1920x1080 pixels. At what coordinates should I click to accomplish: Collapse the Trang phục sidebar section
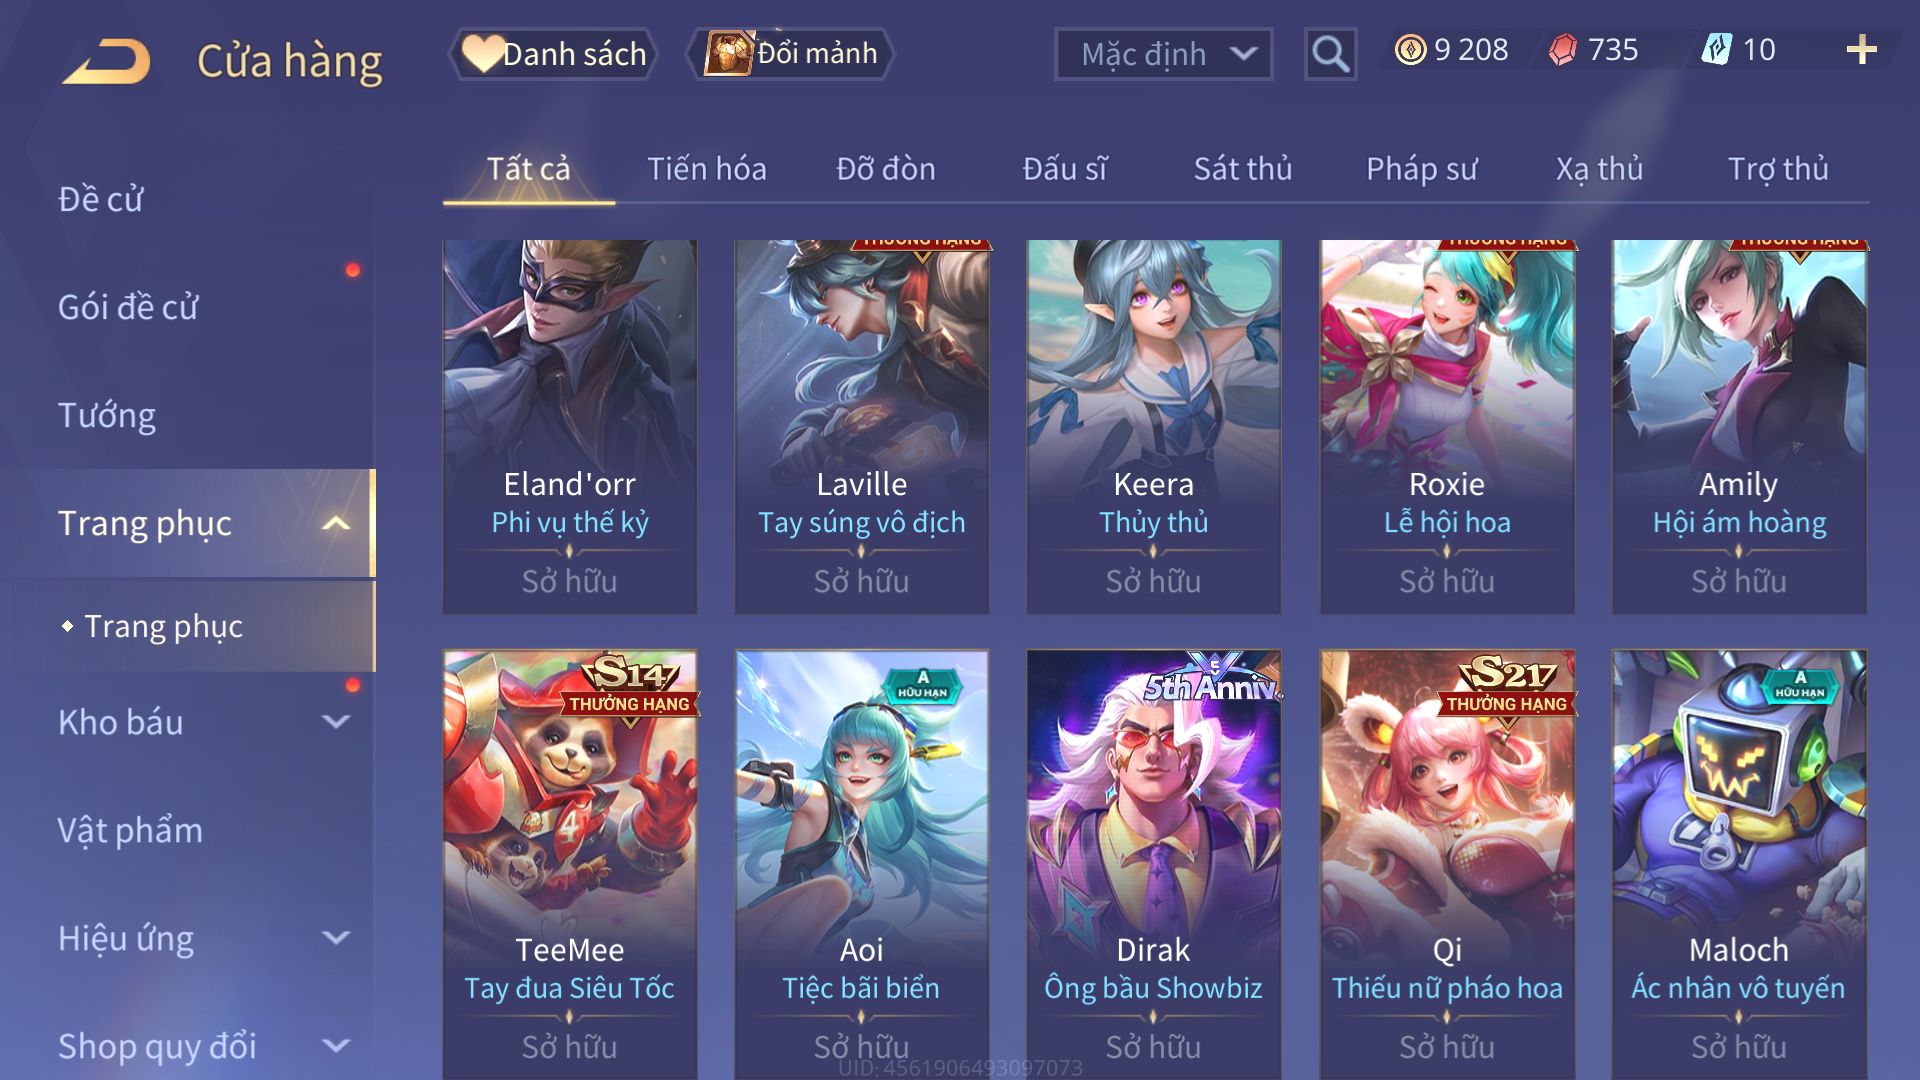point(337,523)
